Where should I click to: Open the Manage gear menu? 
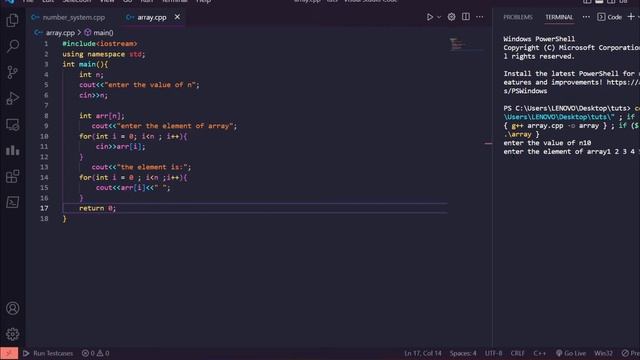(x=13, y=334)
